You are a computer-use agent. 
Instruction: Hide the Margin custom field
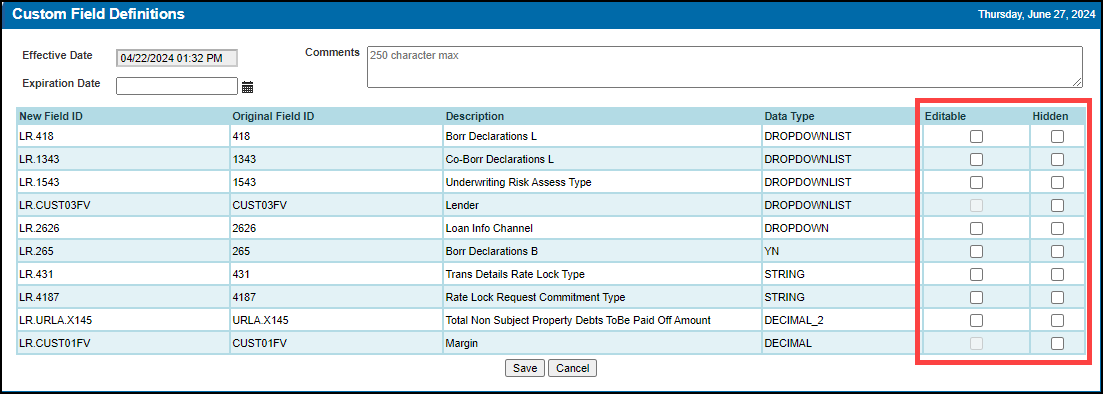(x=1057, y=343)
